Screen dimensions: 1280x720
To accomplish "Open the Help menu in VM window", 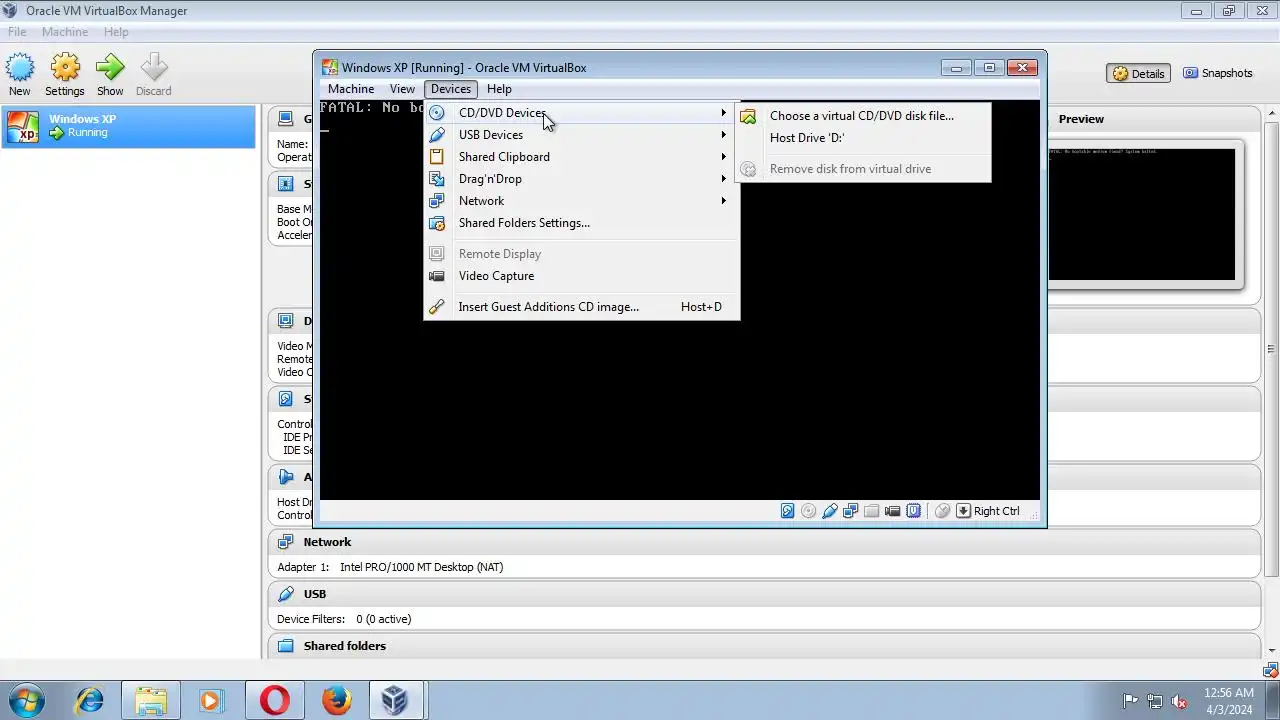I will click(499, 89).
